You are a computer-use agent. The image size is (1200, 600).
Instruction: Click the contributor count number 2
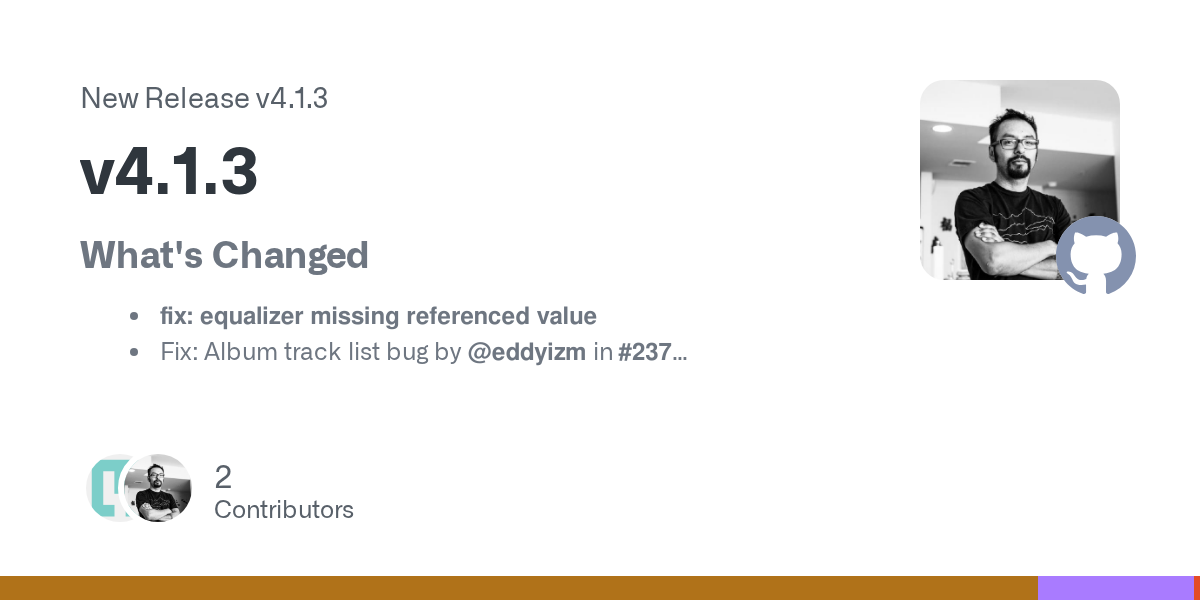pyautogui.click(x=223, y=477)
